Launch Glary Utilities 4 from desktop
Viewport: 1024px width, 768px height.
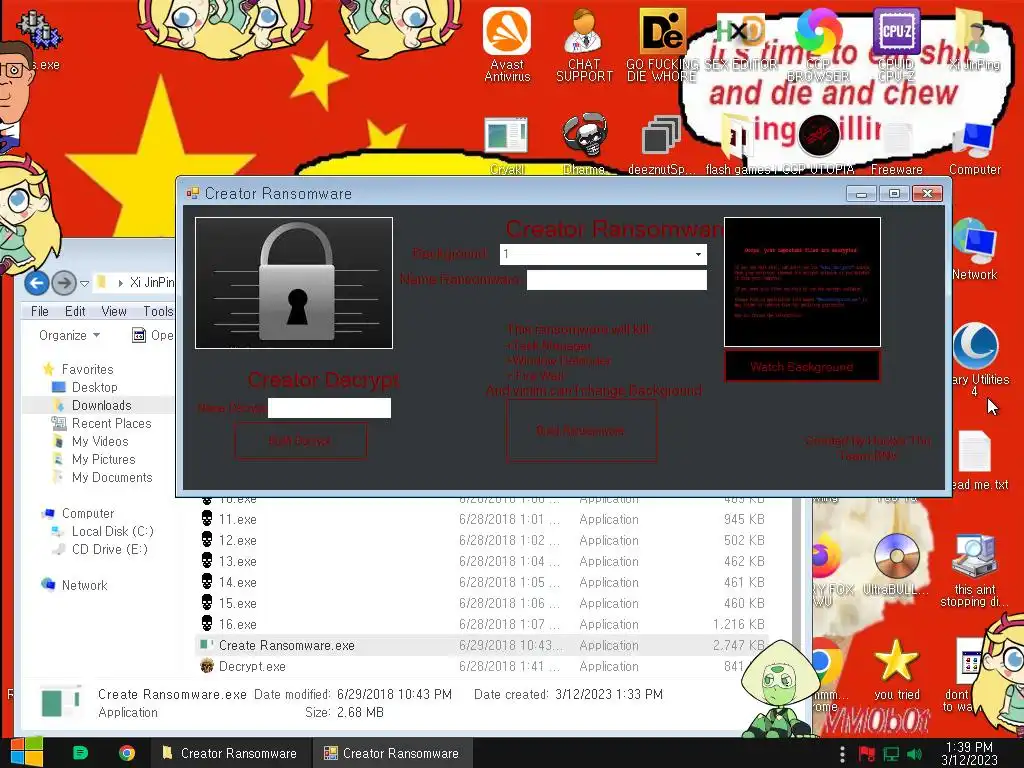click(976, 359)
